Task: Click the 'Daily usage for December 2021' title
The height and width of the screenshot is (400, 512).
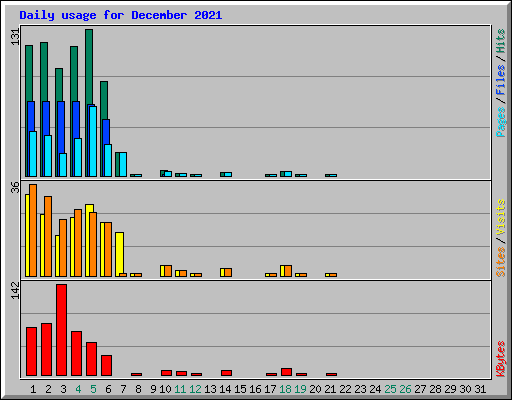Action: [x=121, y=15]
